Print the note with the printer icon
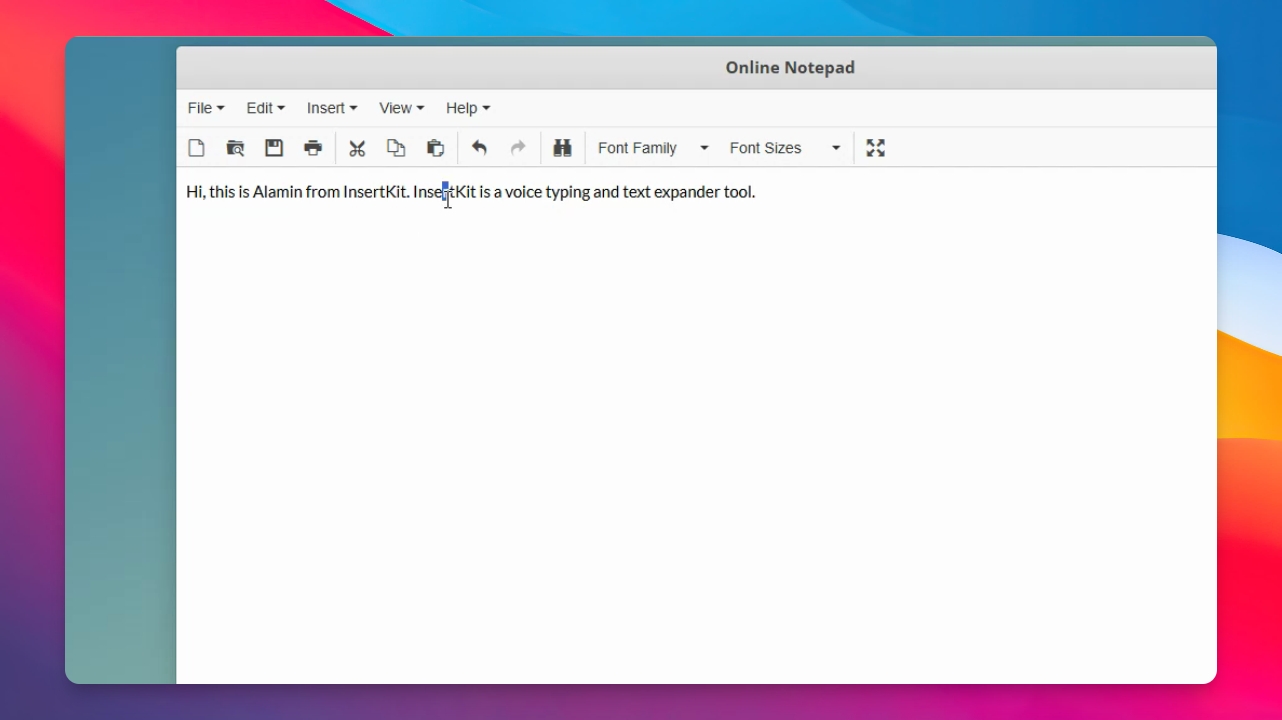Image resolution: width=1282 pixels, height=720 pixels. point(313,148)
